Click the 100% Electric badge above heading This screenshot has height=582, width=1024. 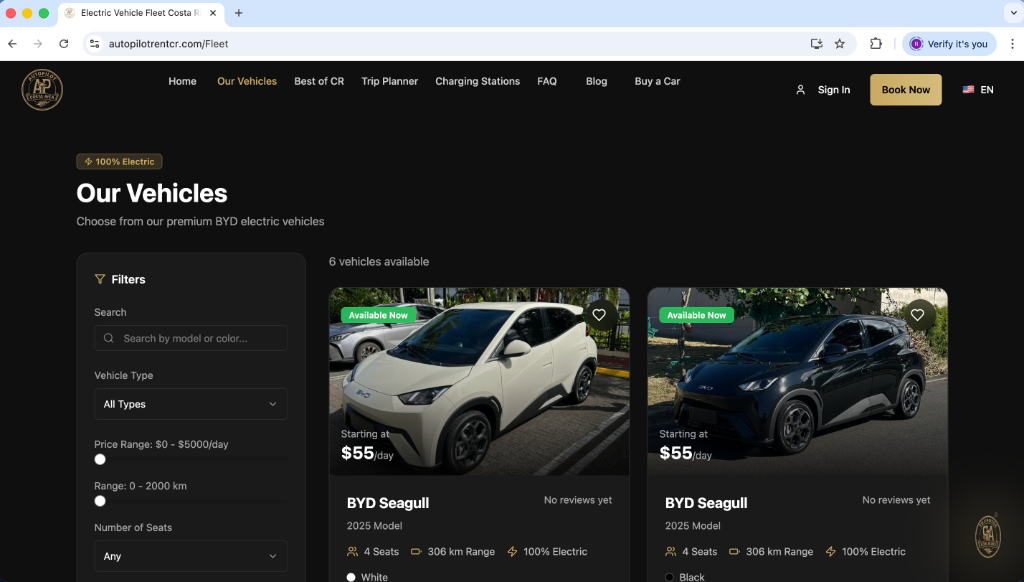pyautogui.click(x=120, y=161)
